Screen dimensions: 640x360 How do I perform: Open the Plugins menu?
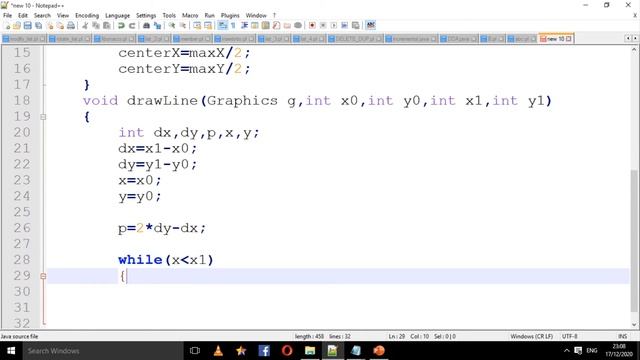230,16
